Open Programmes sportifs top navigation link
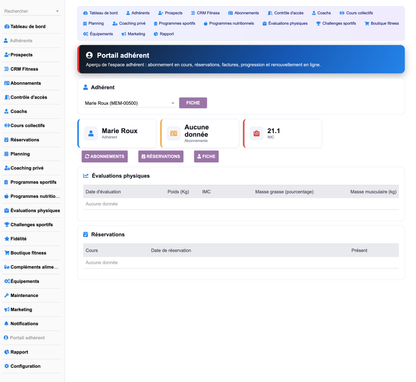416x382 pixels. pos(174,23)
